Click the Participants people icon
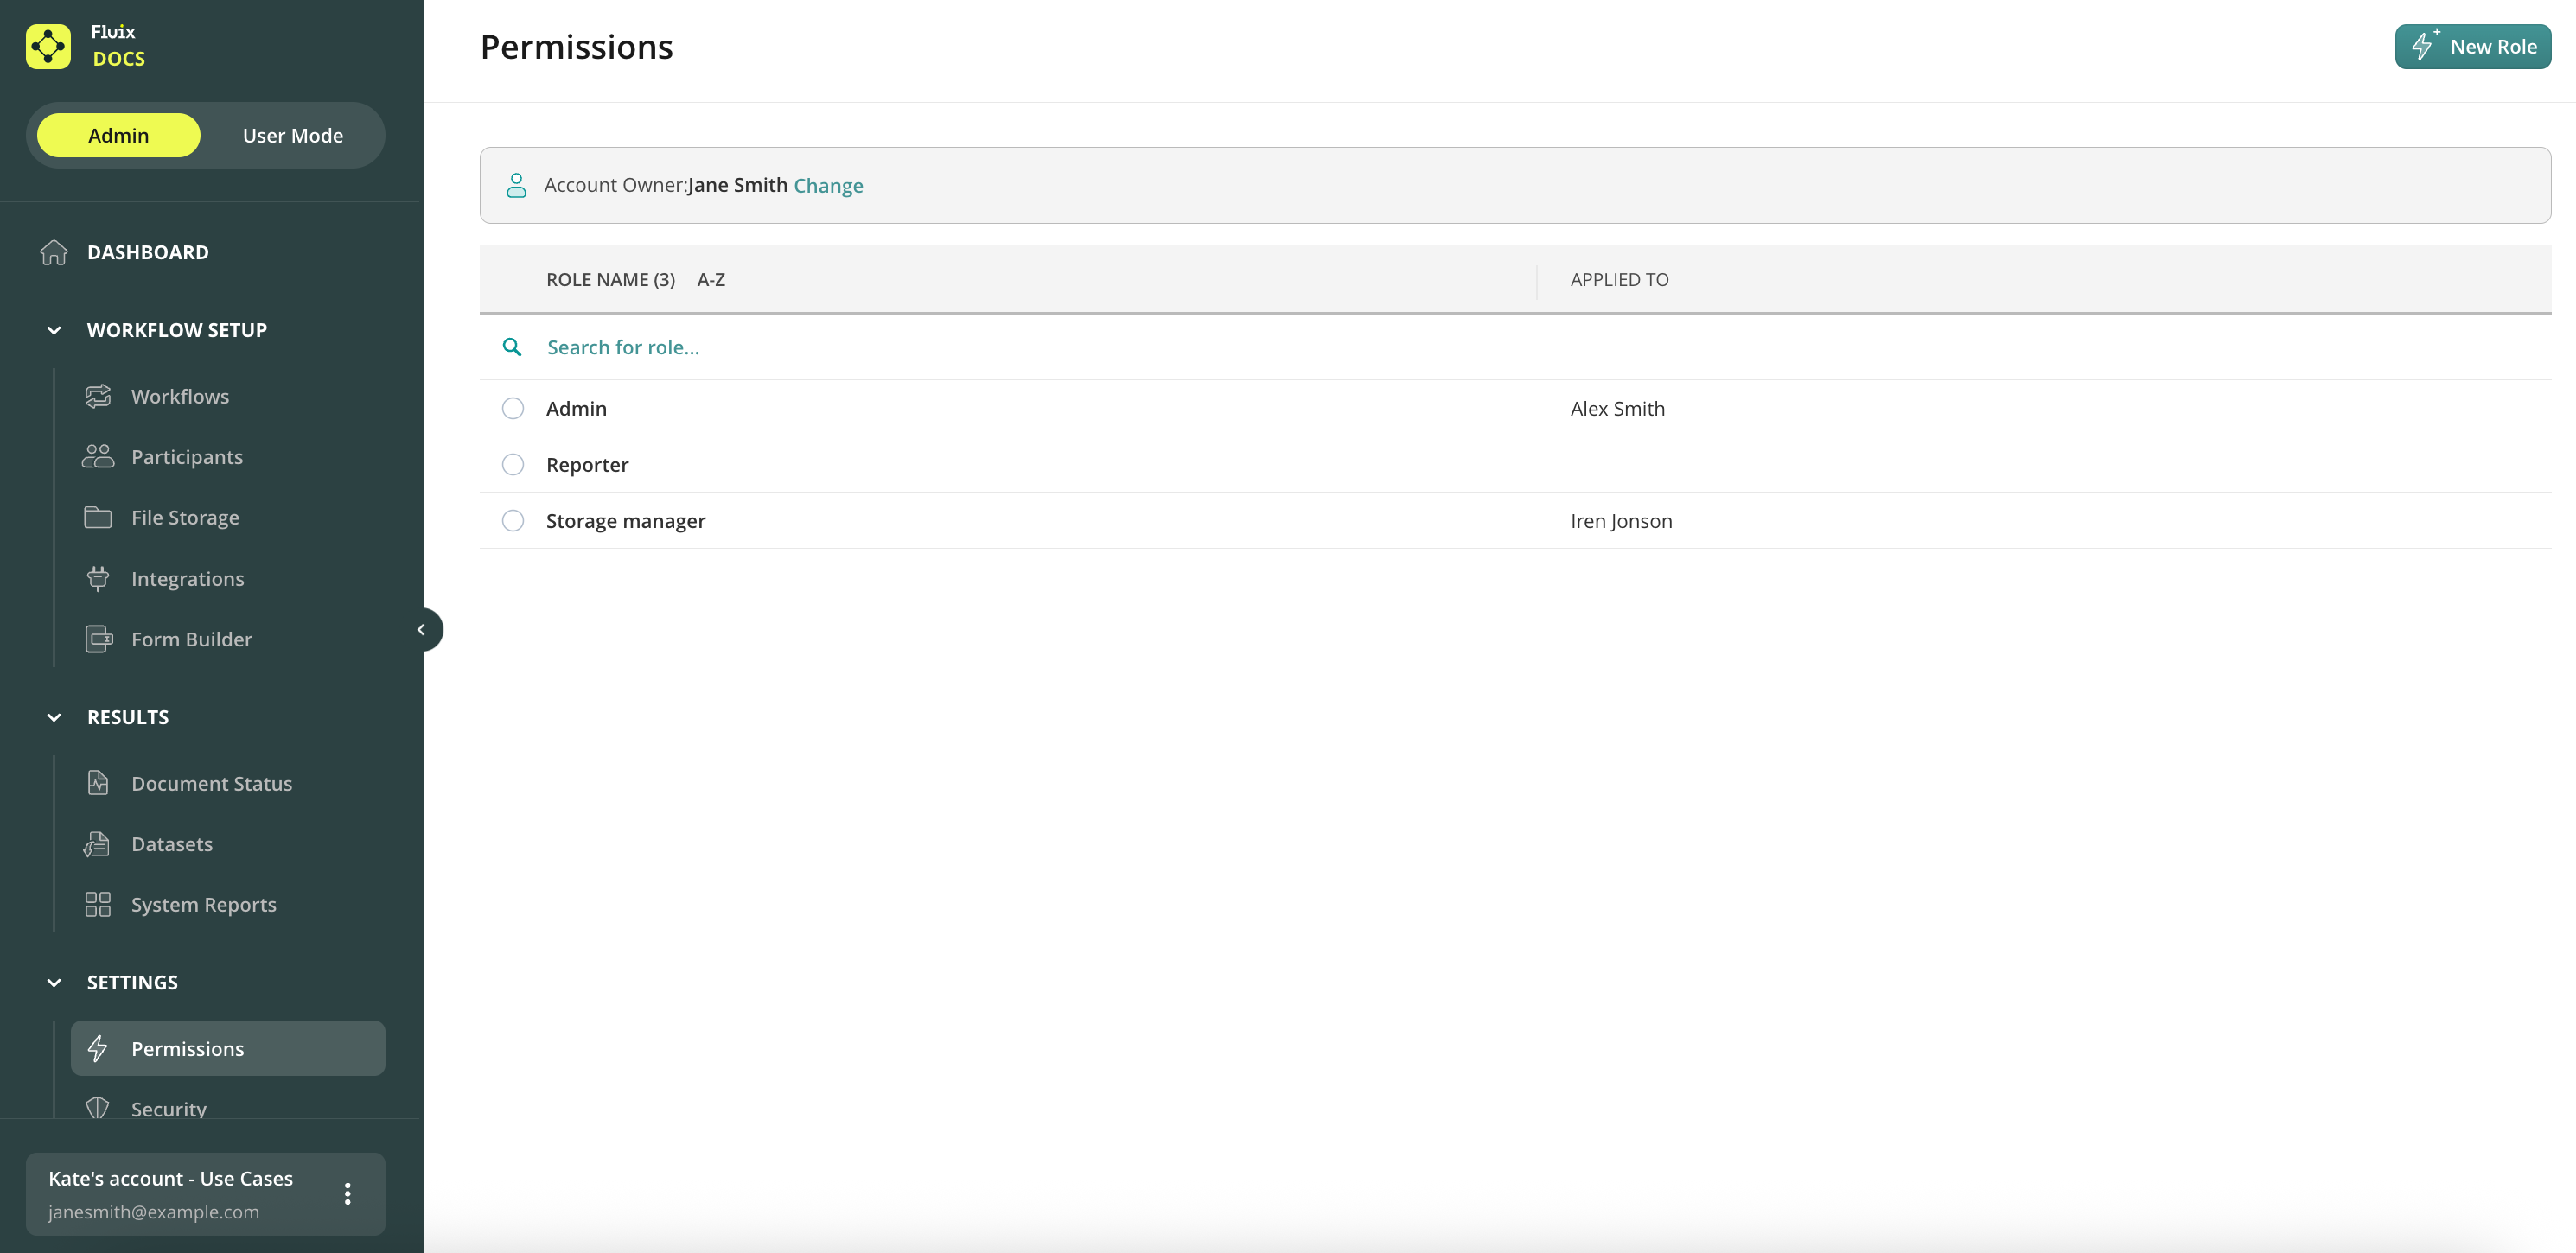This screenshot has width=2576, height=1253. point(98,457)
